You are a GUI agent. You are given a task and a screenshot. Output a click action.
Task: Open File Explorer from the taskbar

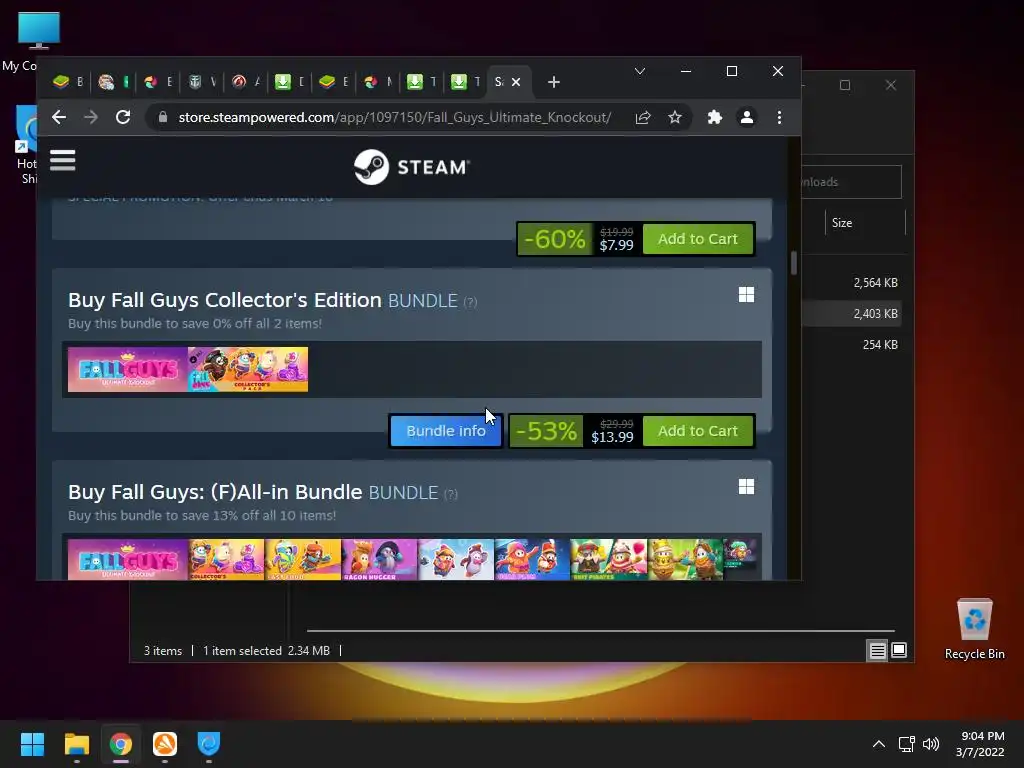pos(76,744)
